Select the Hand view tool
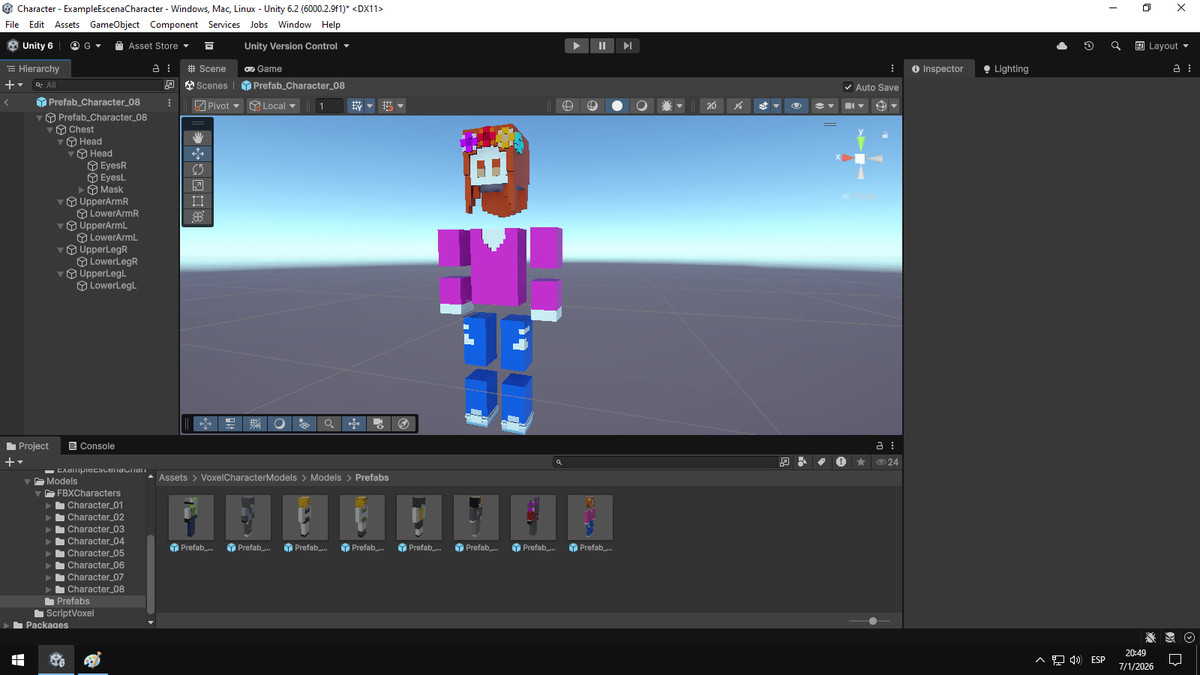Image resolution: width=1200 pixels, height=675 pixels. tap(197, 137)
